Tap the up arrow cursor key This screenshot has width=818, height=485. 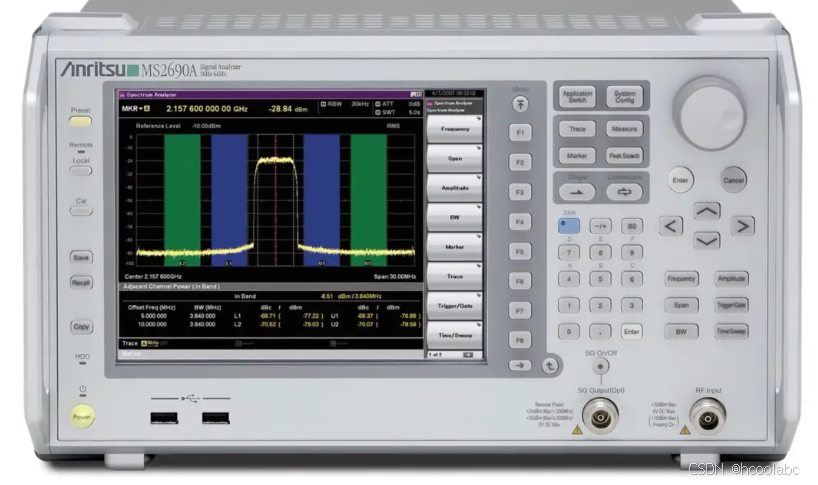[x=707, y=211]
